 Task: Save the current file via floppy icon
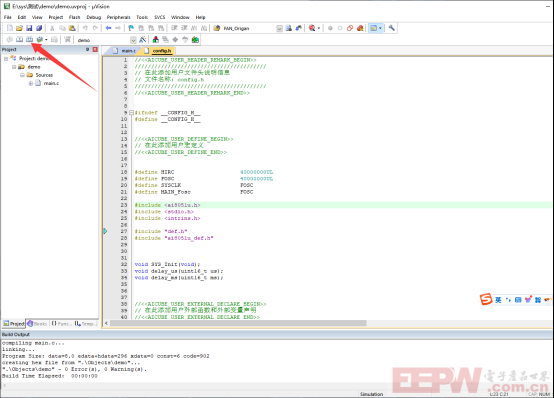tap(29, 28)
